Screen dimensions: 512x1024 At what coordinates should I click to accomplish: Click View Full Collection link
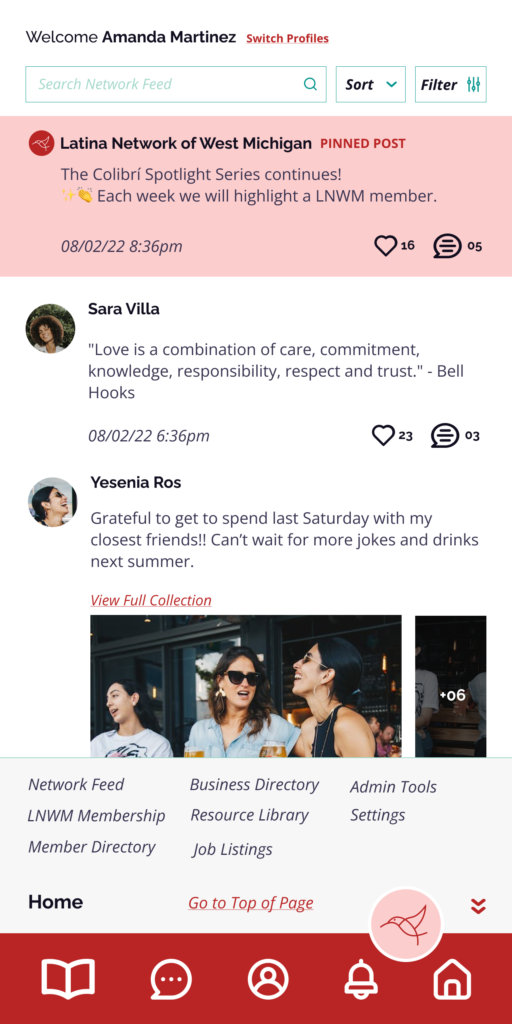(x=151, y=600)
